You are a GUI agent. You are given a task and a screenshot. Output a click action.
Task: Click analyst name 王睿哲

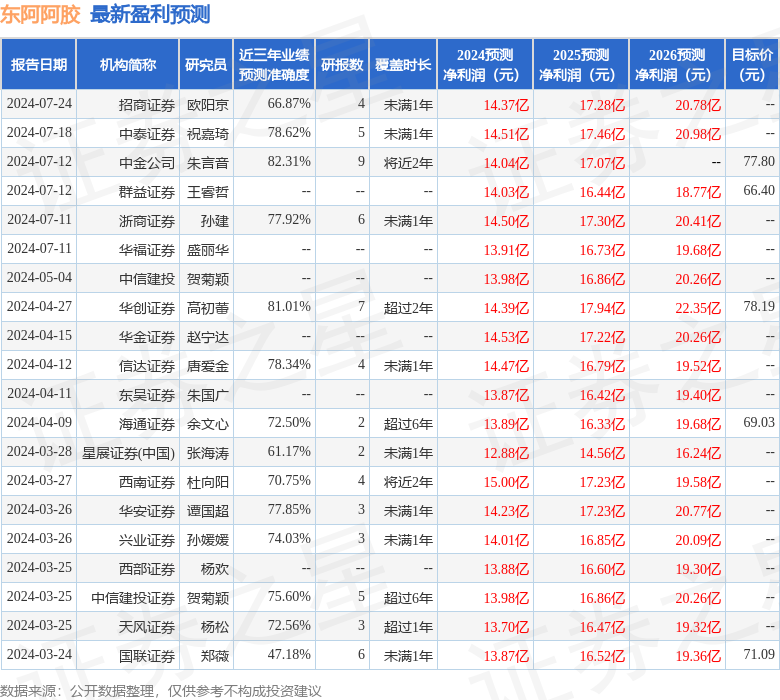click(x=207, y=192)
